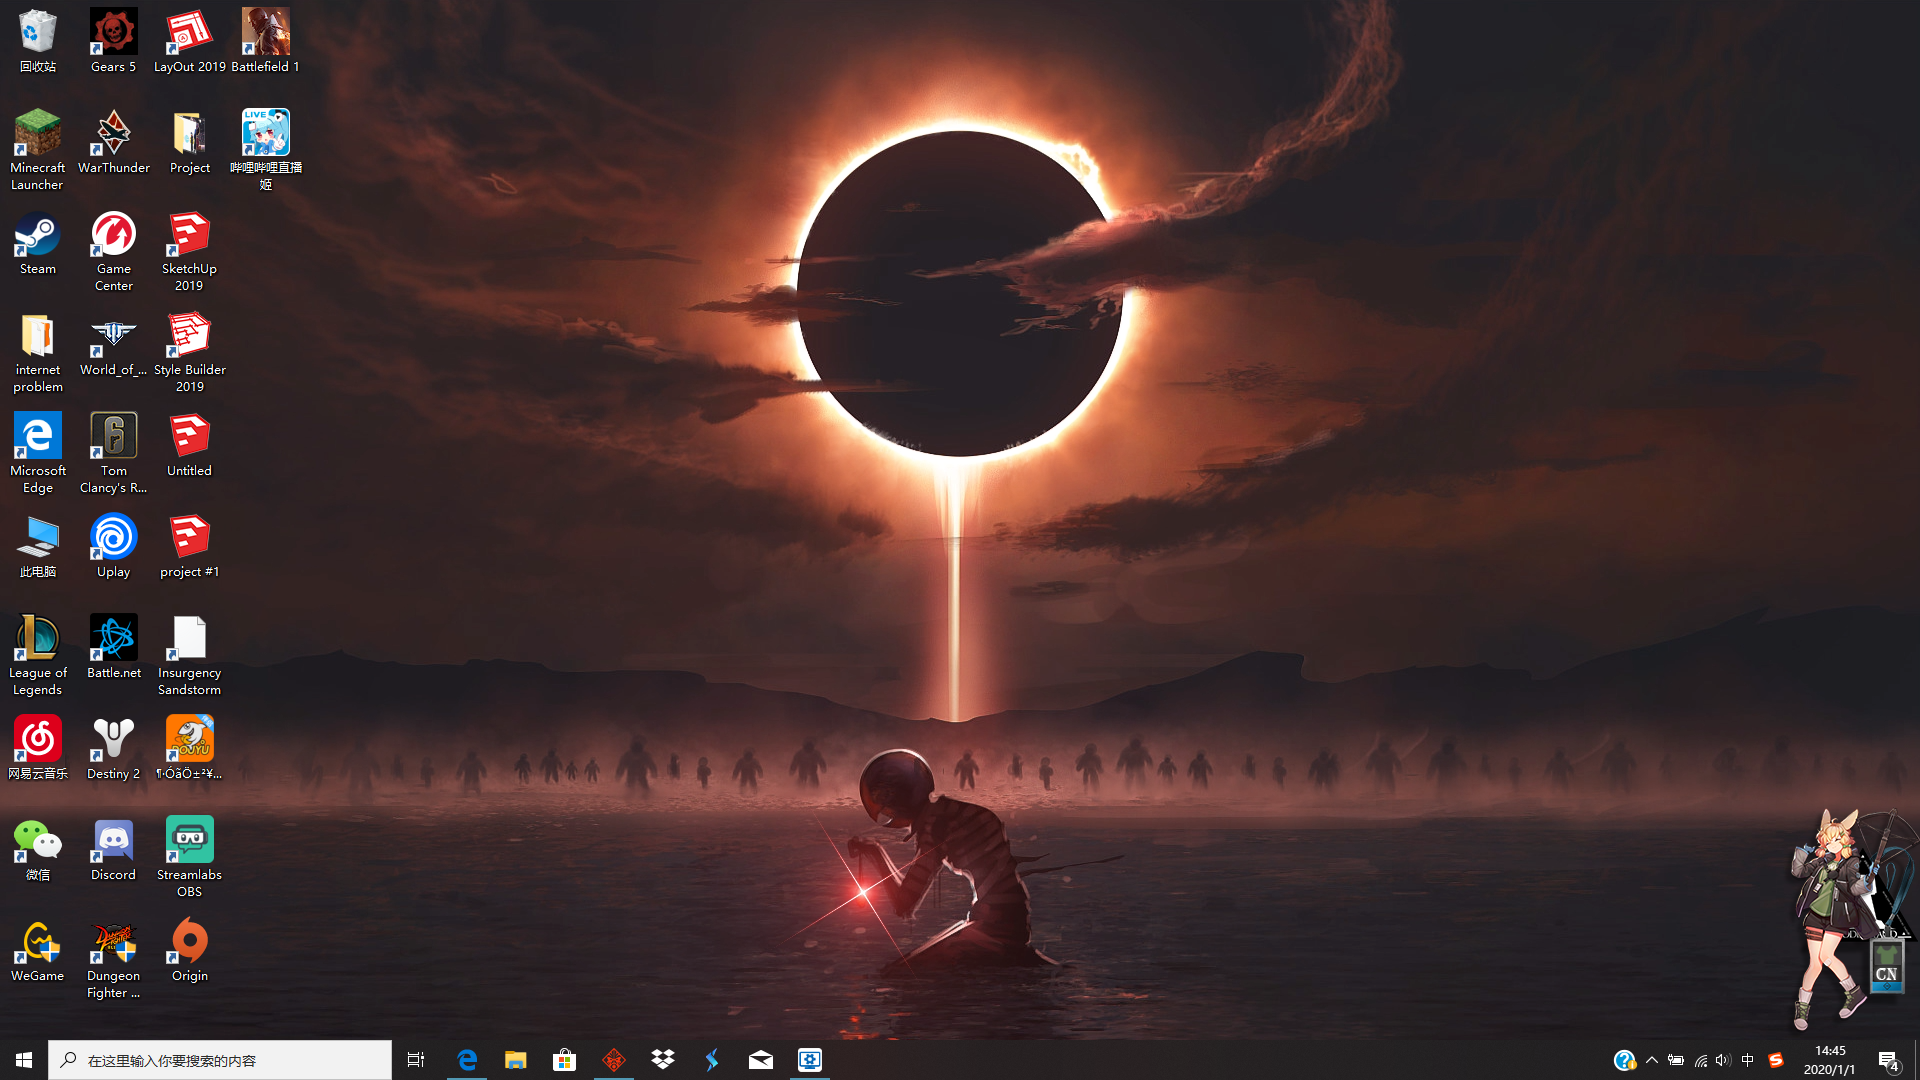Image resolution: width=1920 pixels, height=1080 pixels.
Task: Open the Style Builder 2019 shortcut
Action: [x=190, y=353]
